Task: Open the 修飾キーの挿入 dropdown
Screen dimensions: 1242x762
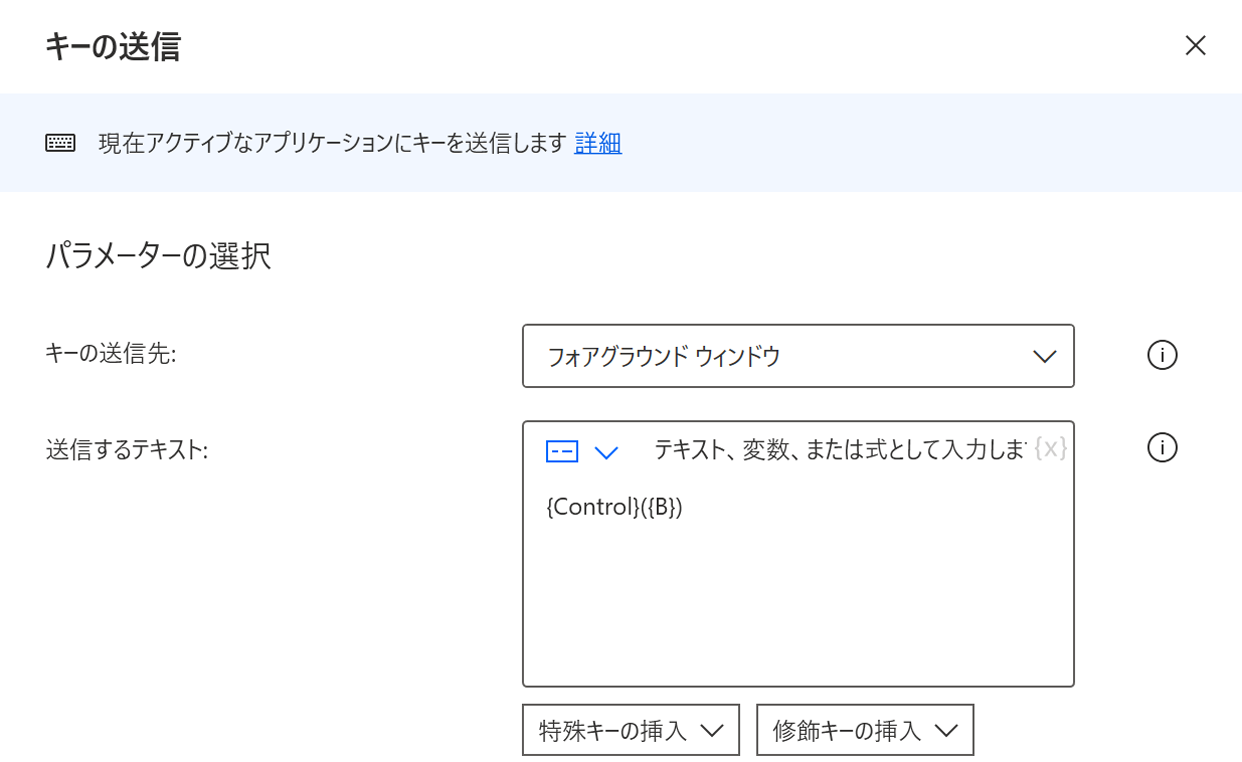Action: (x=865, y=730)
